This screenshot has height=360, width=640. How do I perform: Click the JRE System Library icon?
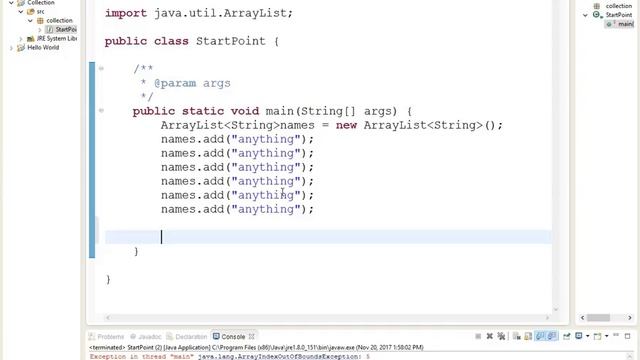coord(31,39)
